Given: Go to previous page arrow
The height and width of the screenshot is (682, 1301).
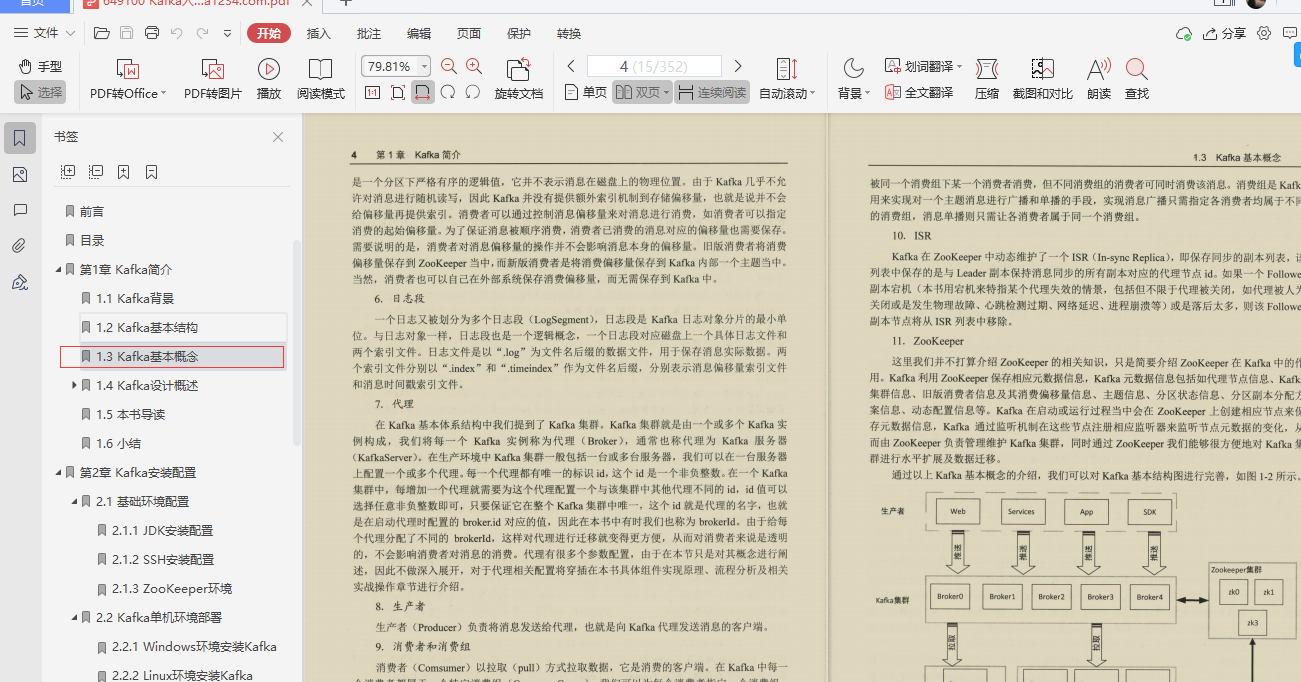Looking at the screenshot, I should point(571,66).
